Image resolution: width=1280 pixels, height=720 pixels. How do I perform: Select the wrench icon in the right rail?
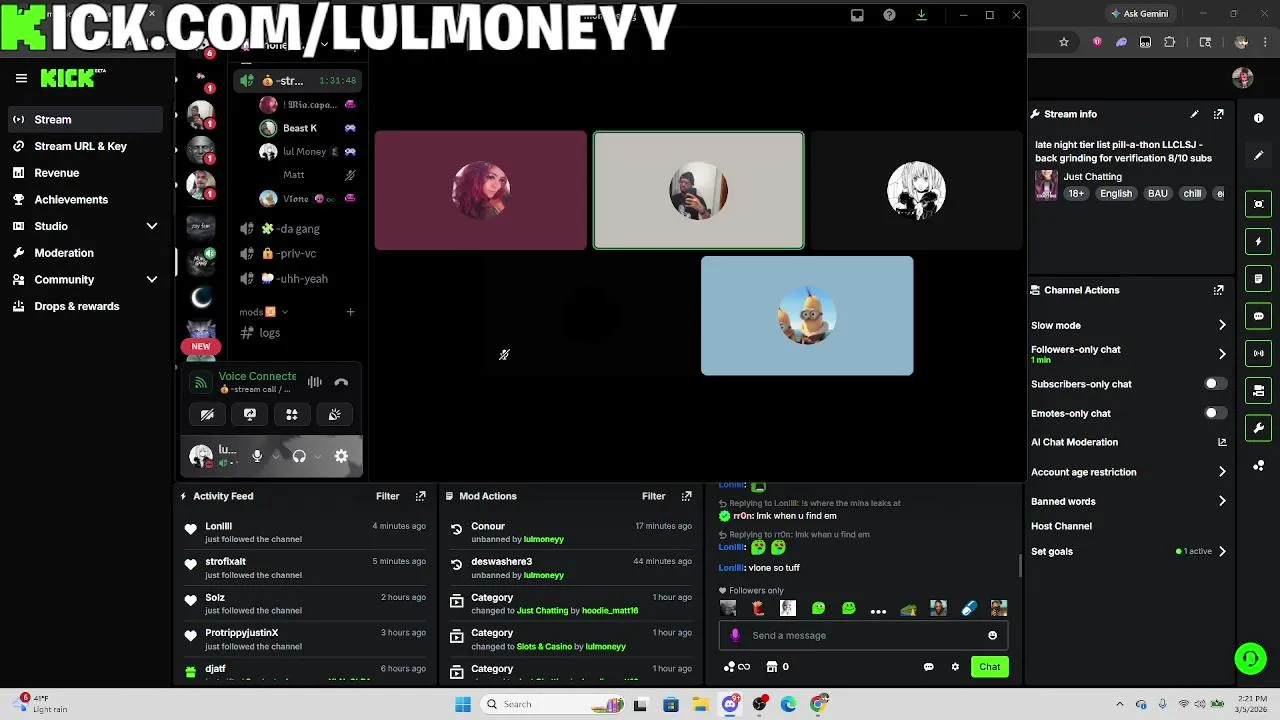1259,428
